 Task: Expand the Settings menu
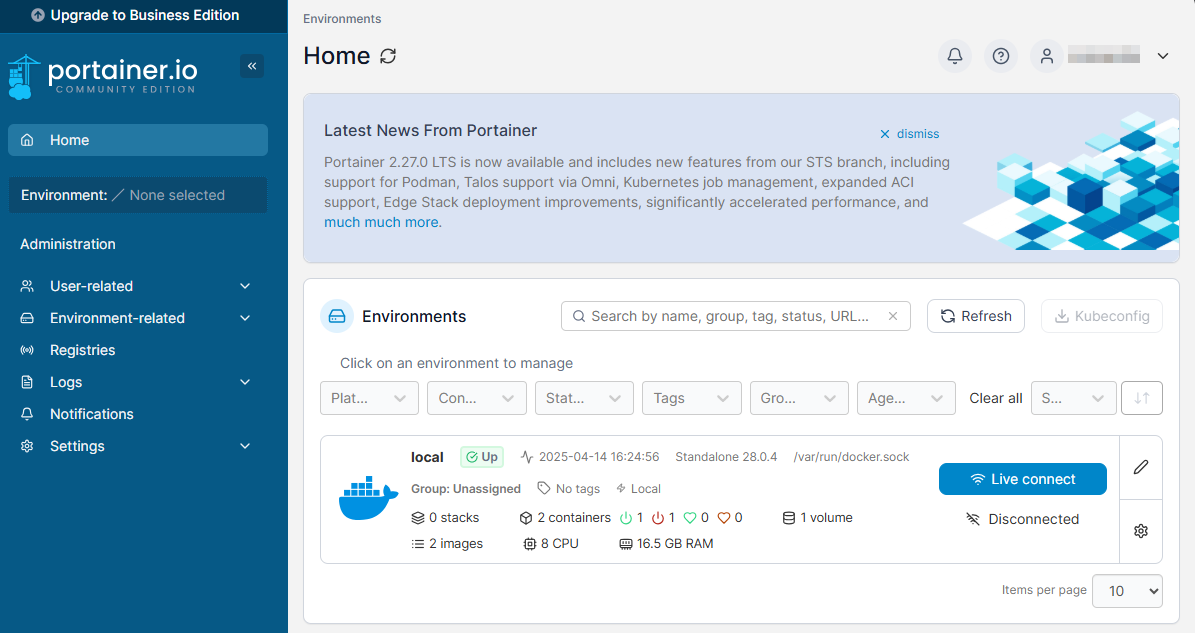coord(136,446)
